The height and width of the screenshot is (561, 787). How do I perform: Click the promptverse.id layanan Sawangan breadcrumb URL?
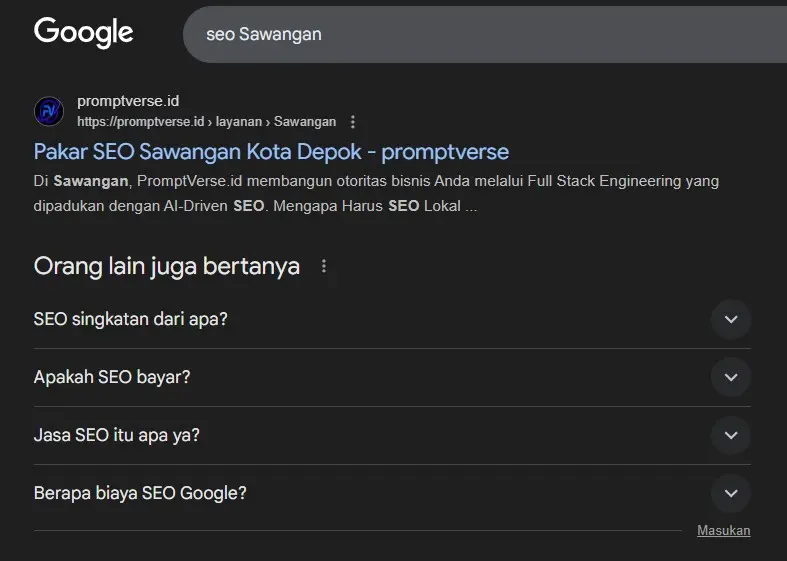(206, 122)
